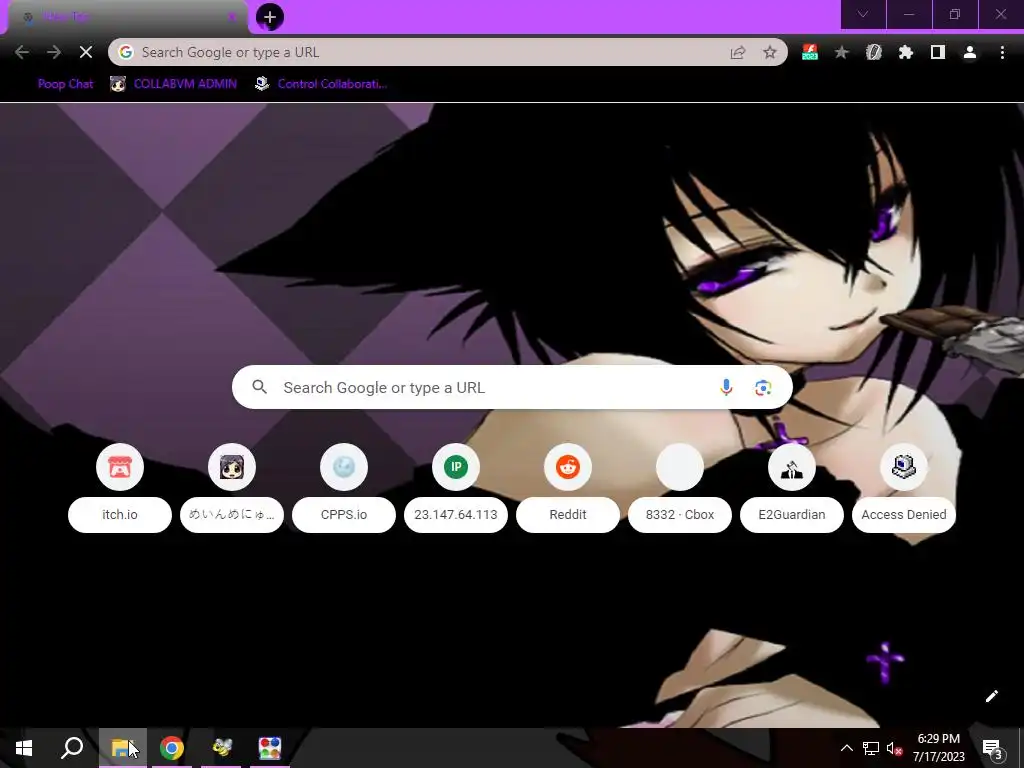The height and width of the screenshot is (768, 1024).
Task: Click the muted volume tray icon
Action: 894,748
